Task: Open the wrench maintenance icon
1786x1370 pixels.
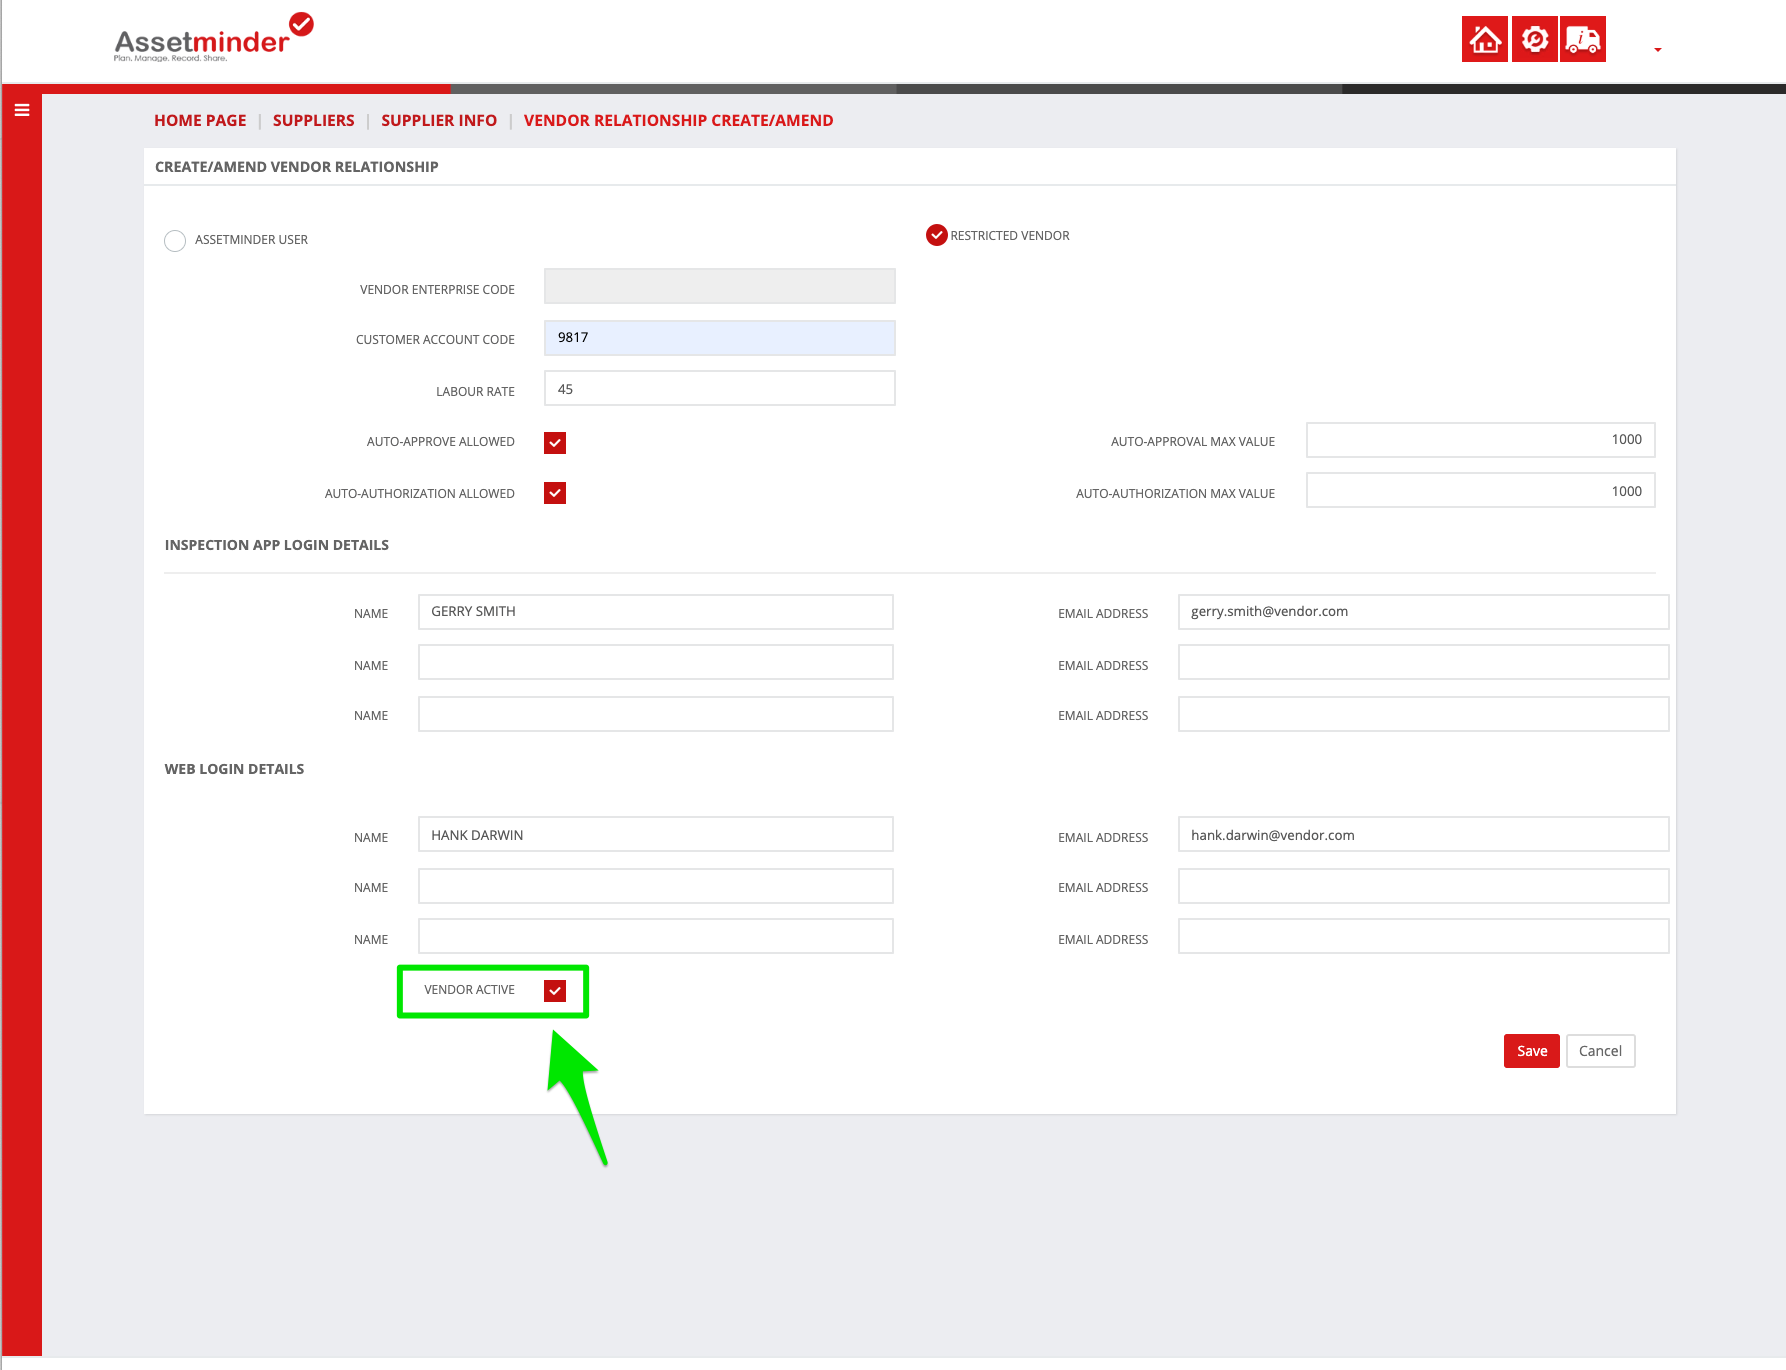Action: 1534,39
